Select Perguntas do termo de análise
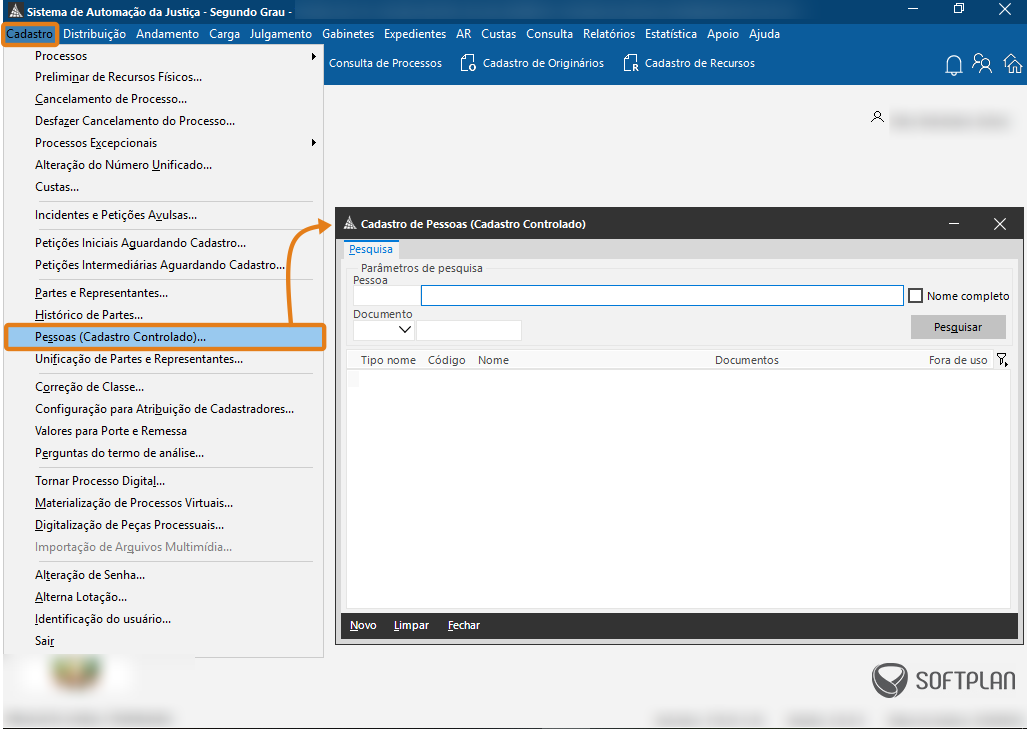This screenshot has height=729, width=1027. click(119, 453)
